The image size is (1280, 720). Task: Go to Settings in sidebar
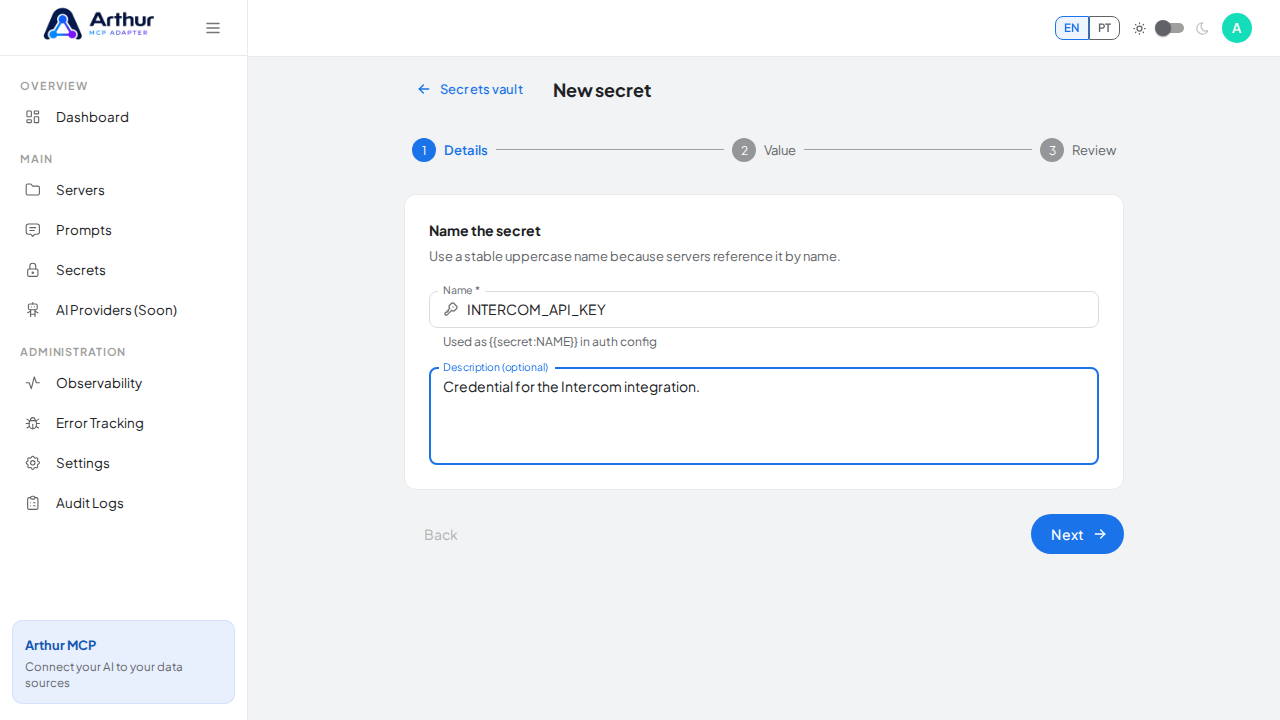pyautogui.click(x=124, y=463)
